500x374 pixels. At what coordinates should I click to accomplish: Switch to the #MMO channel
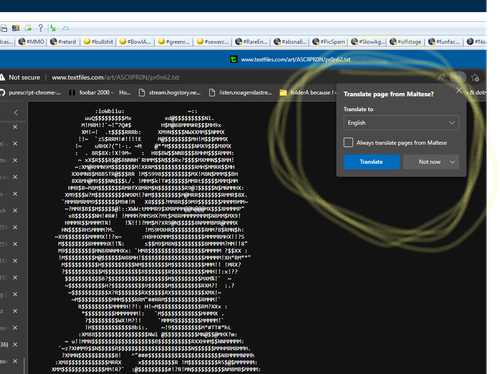click(31, 42)
